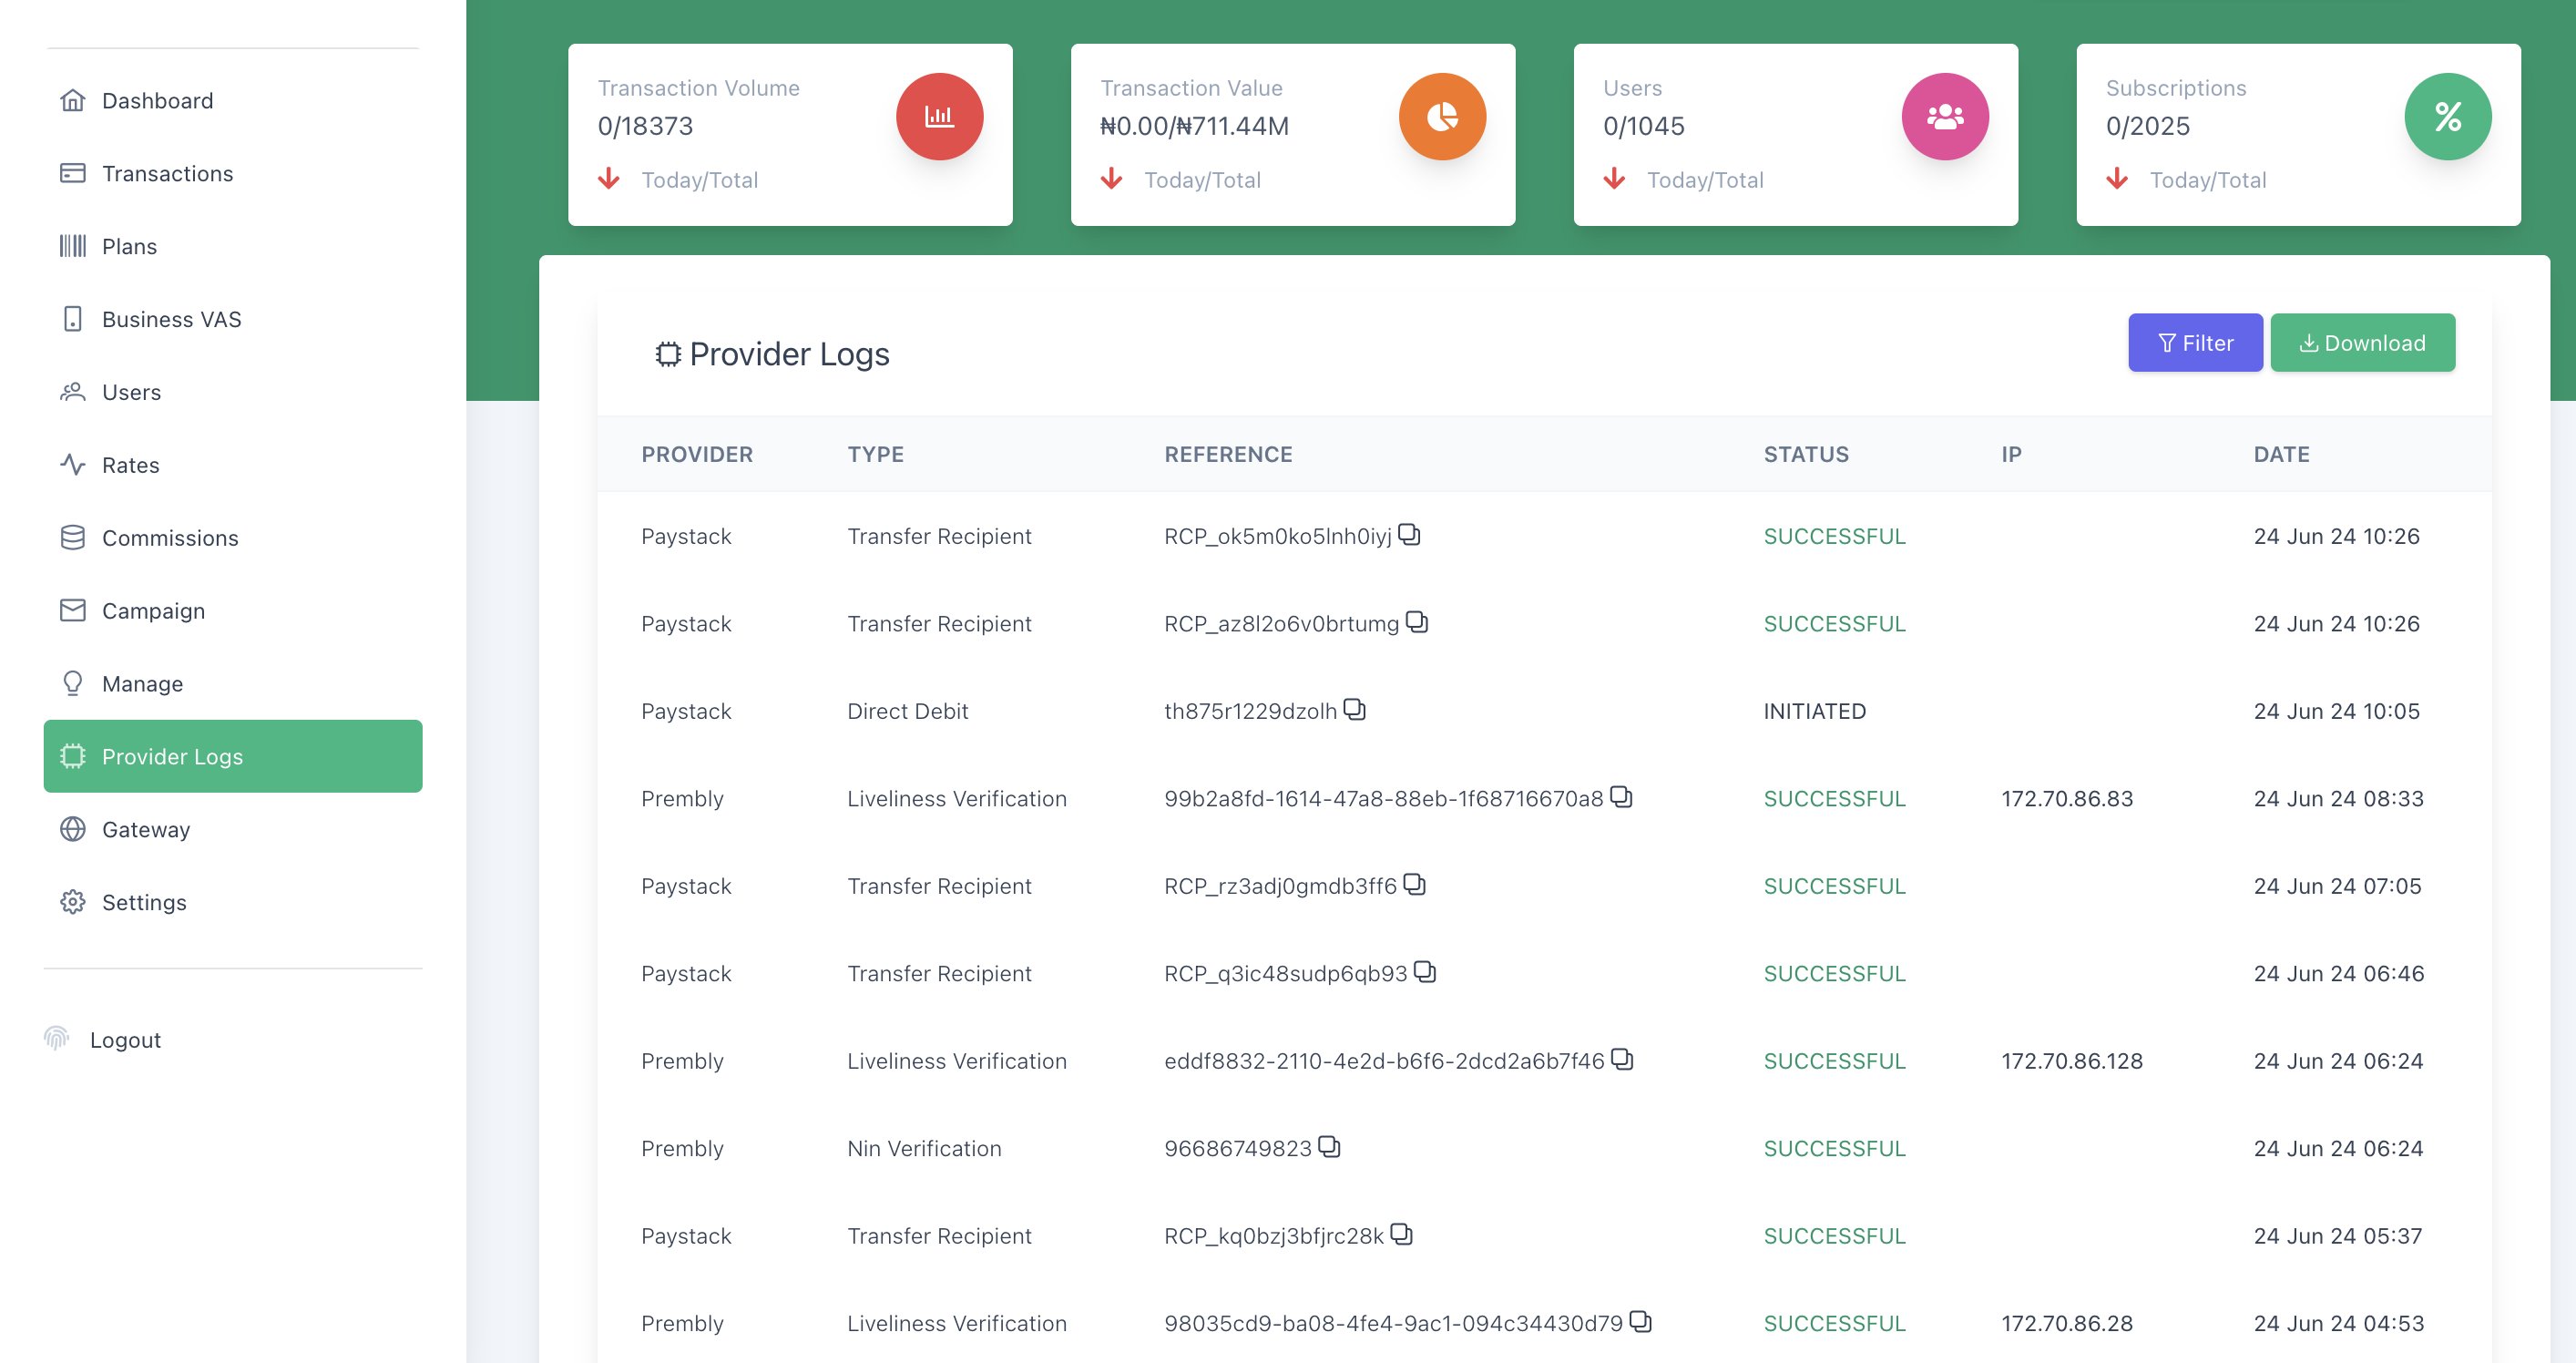Viewport: 2576px width, 1363px height.
Task: Click the Dashboard home icon in sidebar
Action: click(x=73, y=100)
